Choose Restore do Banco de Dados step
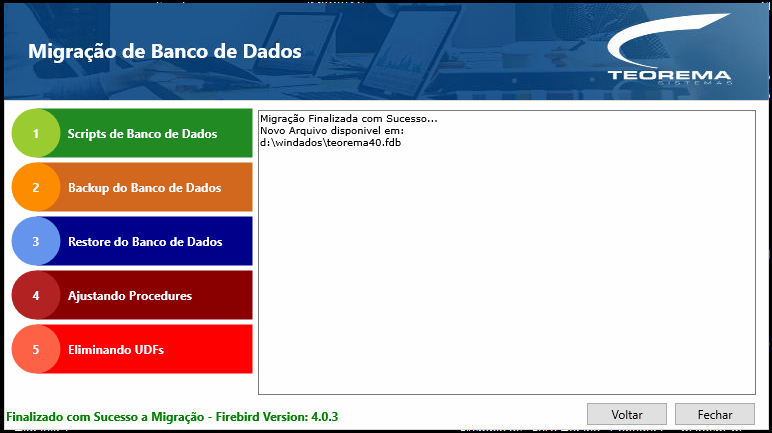The image size is (772, 433). pos(145,242)
